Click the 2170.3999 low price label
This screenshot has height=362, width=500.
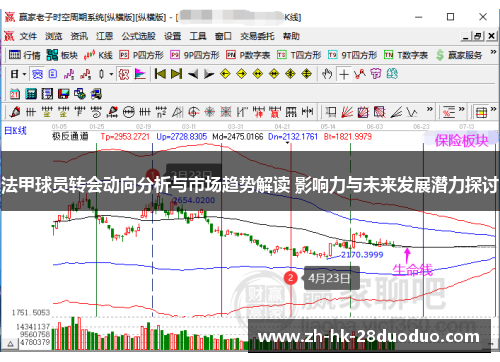(362, 255)
